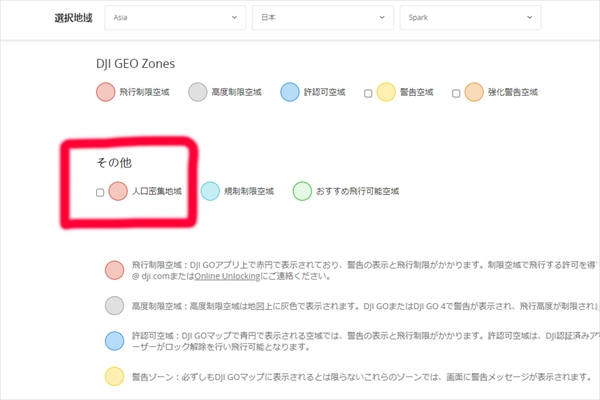Open the 日本 country dropdown
This screenshot has height=400, width=600.
coord(323,18)
